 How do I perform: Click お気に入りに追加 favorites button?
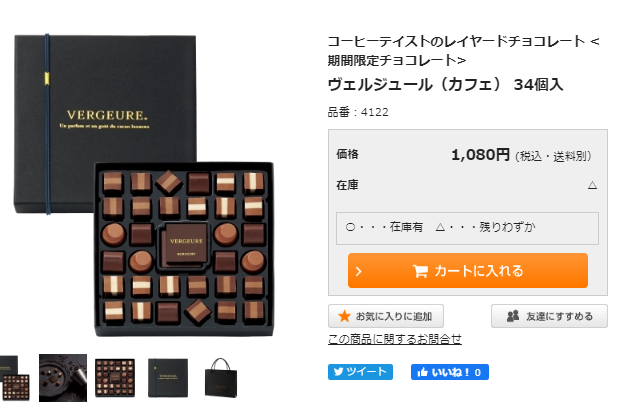tap(386, 316)
